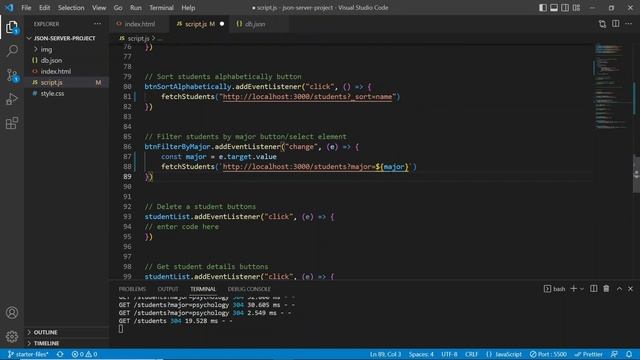Follow the students?_sort=name URL link
The width and height of the screenshot is (640, 360).
pyautogui.click(x=307, y=97)
